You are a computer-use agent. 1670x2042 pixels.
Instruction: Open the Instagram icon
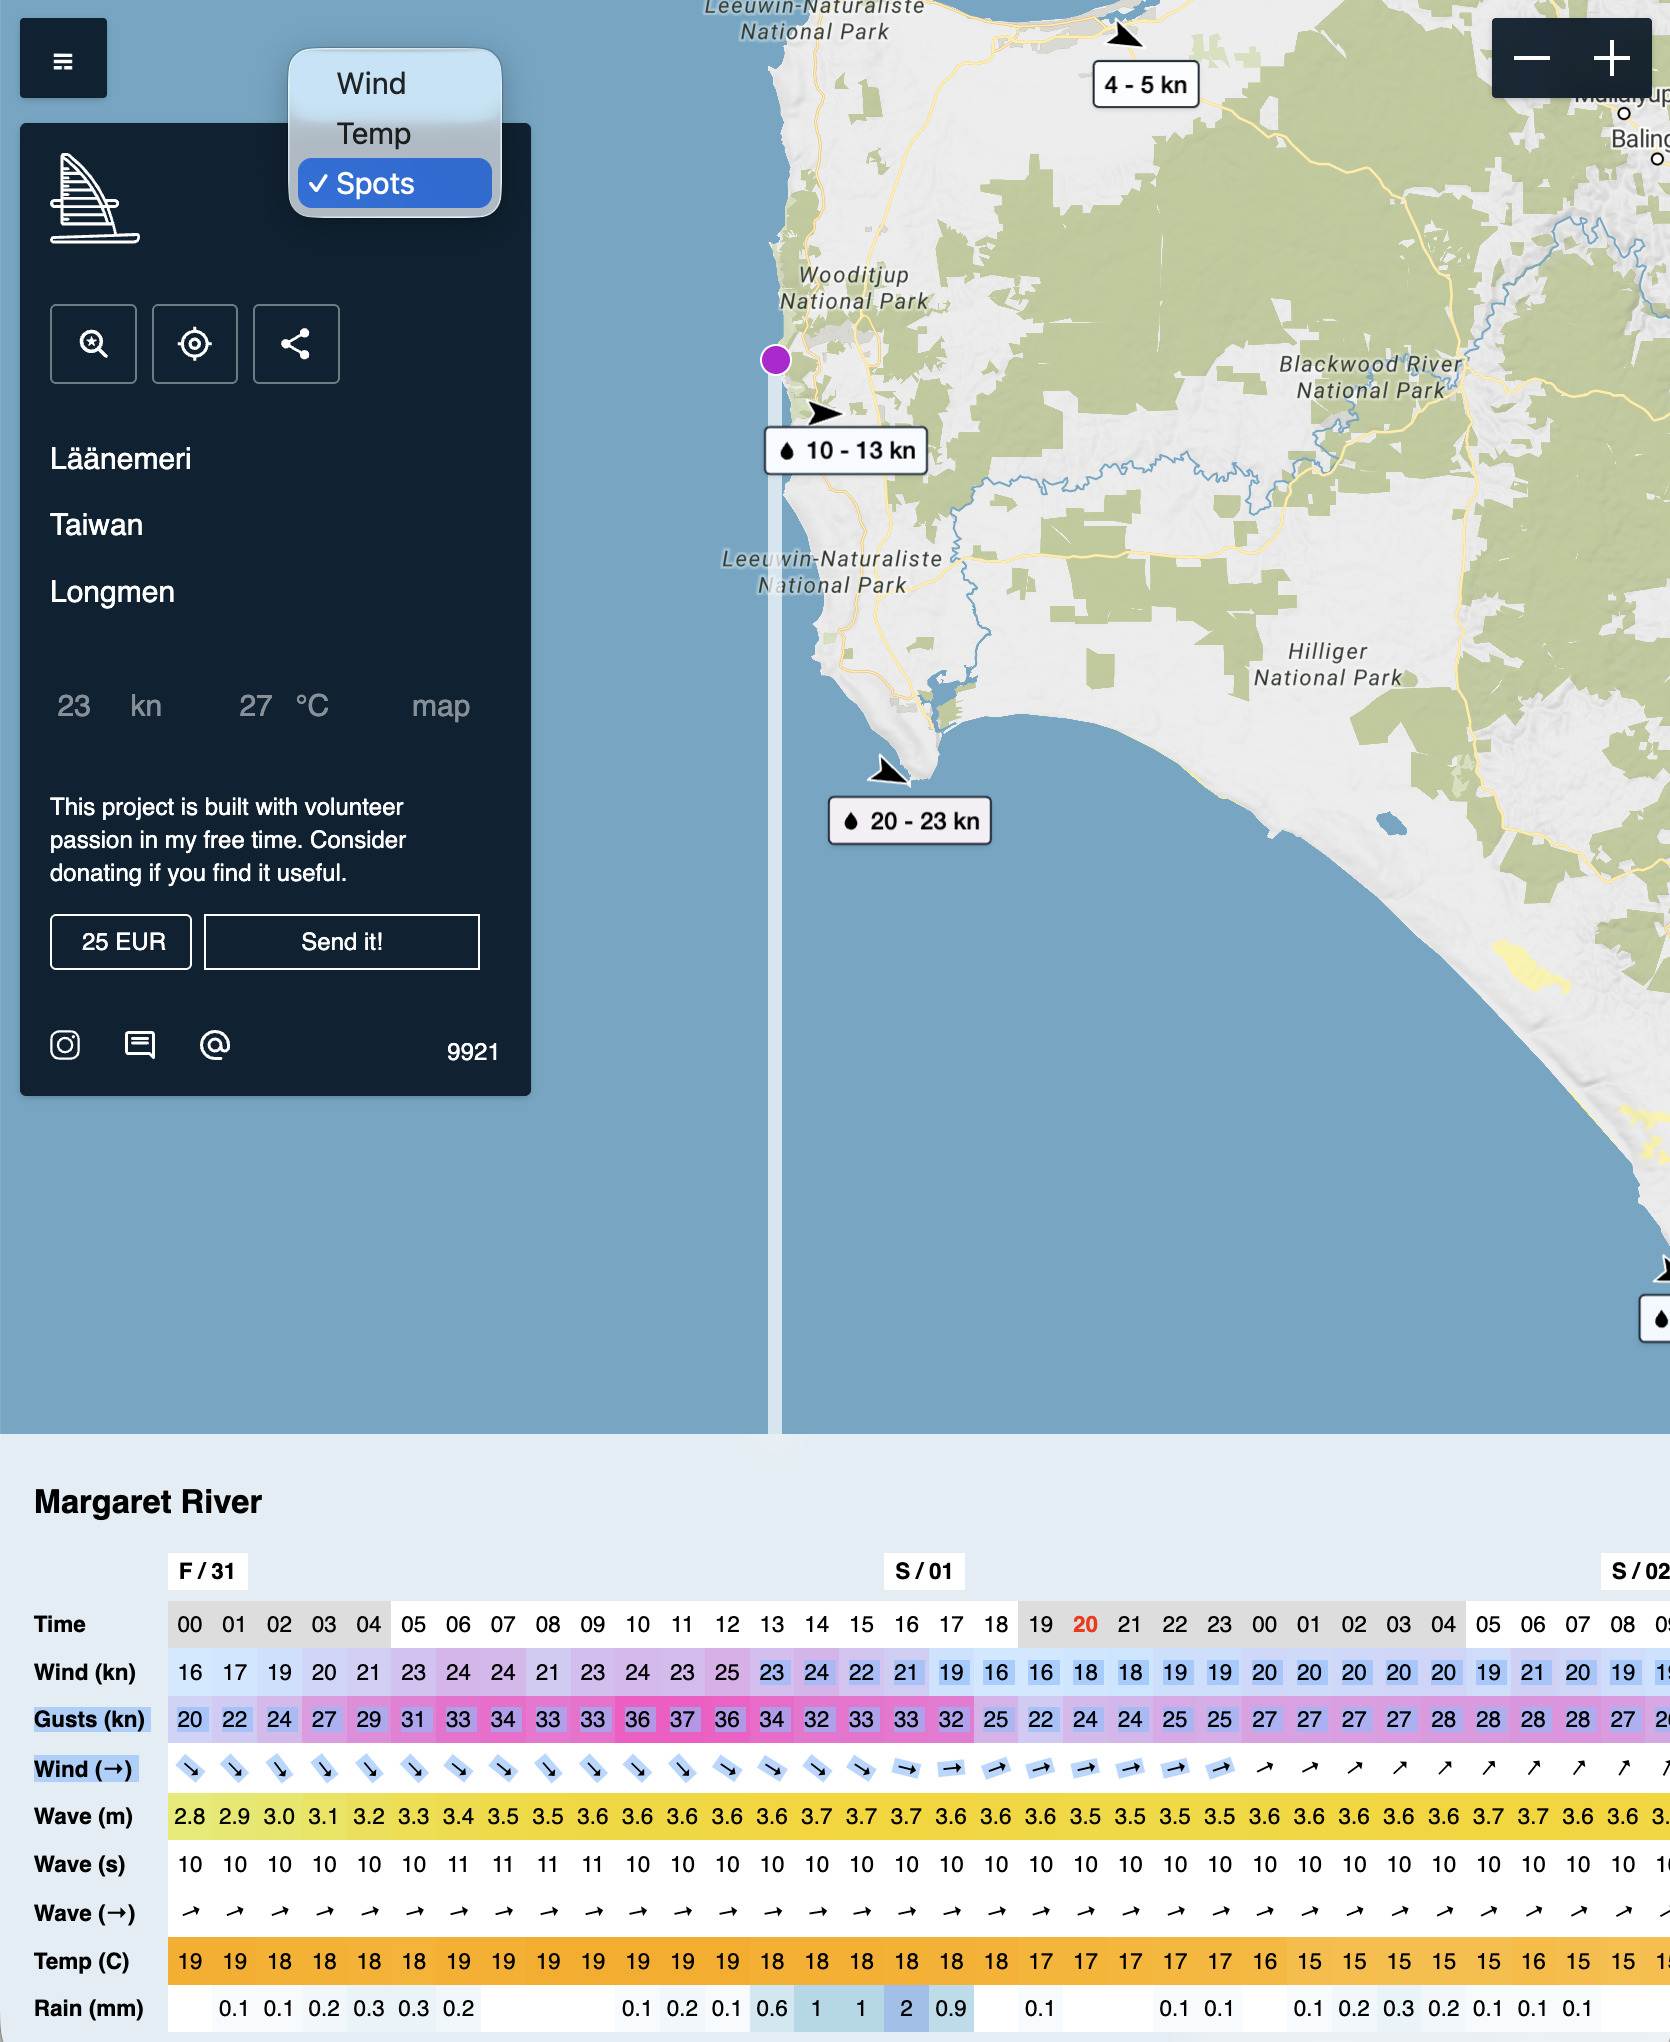tap(64, 1045)
